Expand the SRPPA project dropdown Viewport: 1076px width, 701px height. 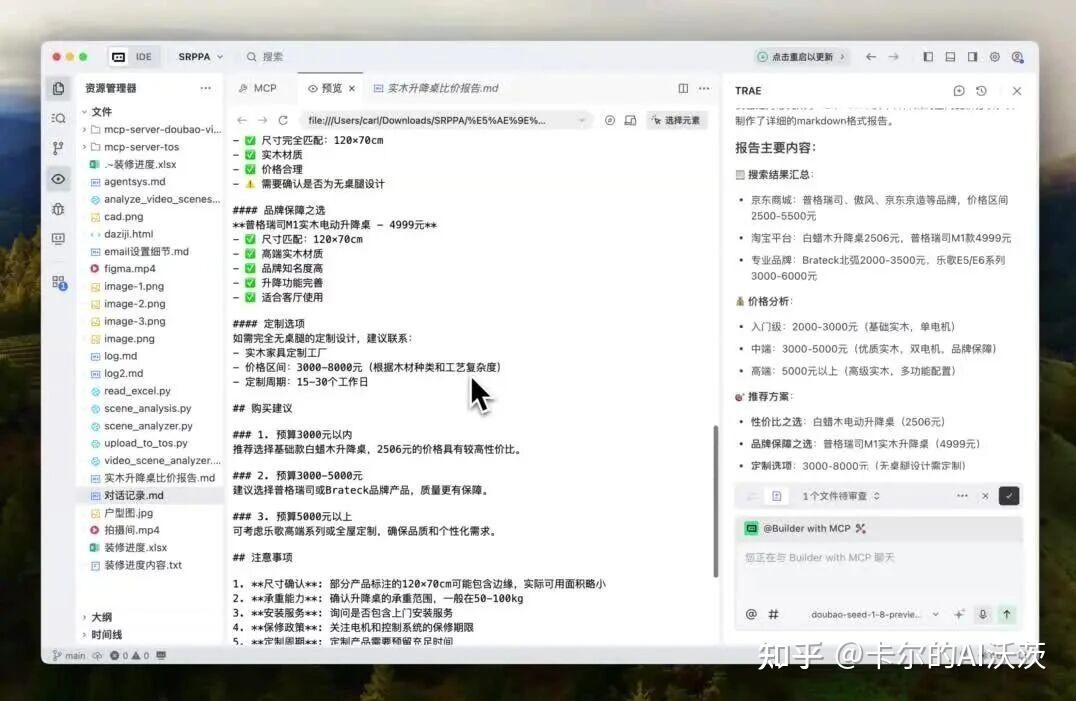[199, 57]
